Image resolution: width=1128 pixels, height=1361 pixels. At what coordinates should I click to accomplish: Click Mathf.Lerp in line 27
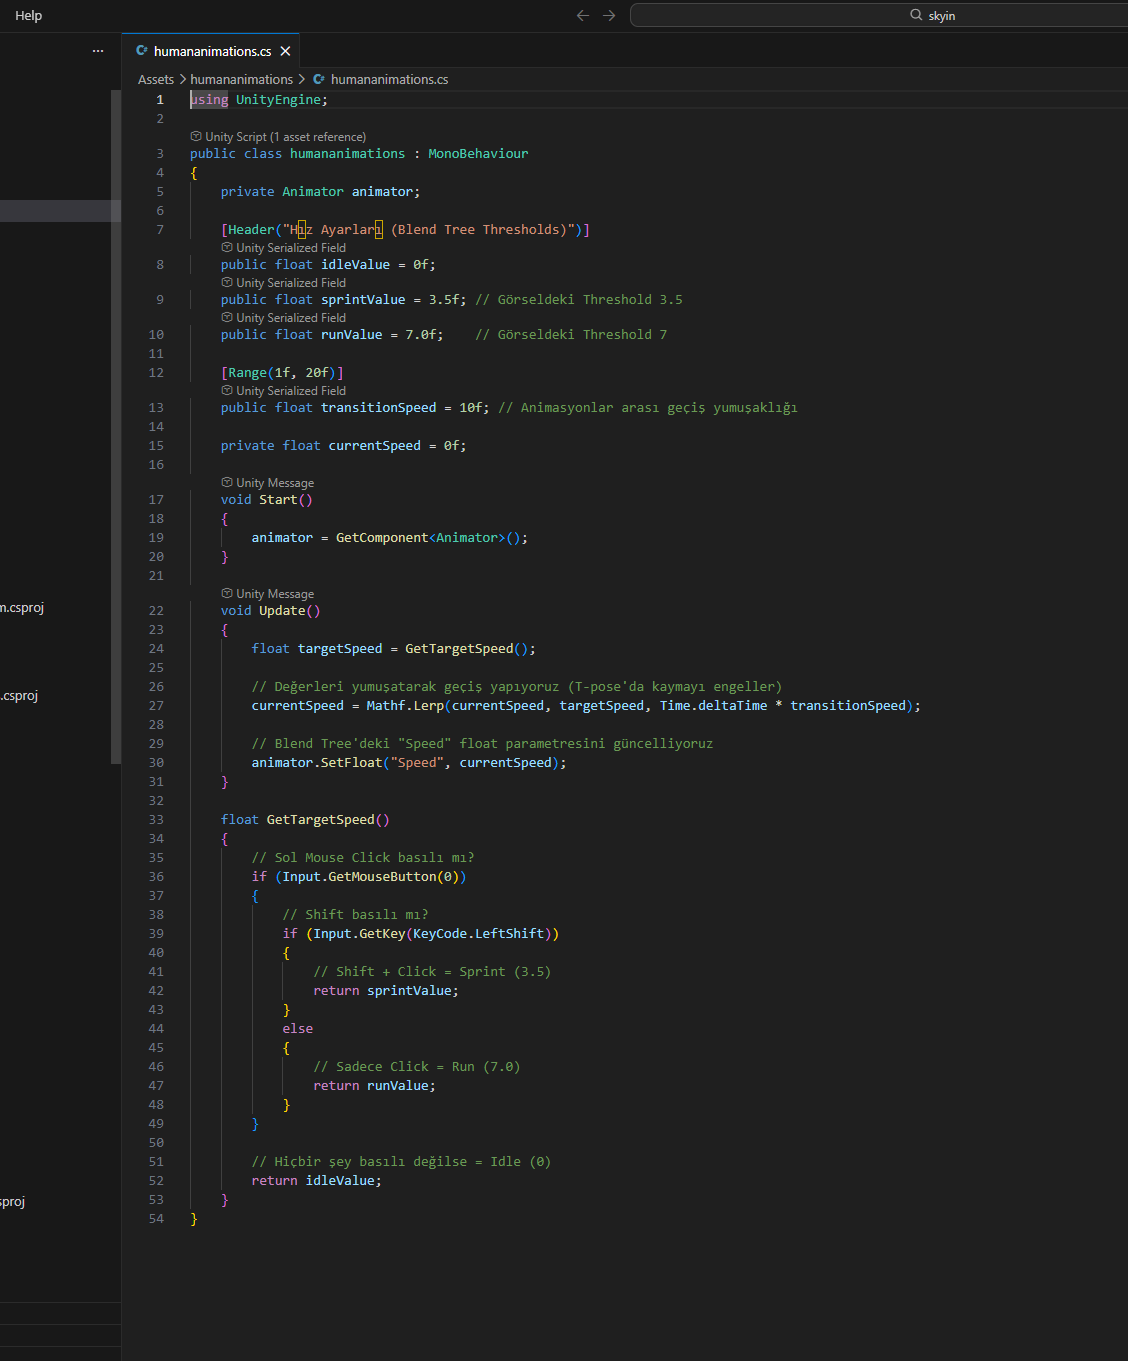point(405,706)
